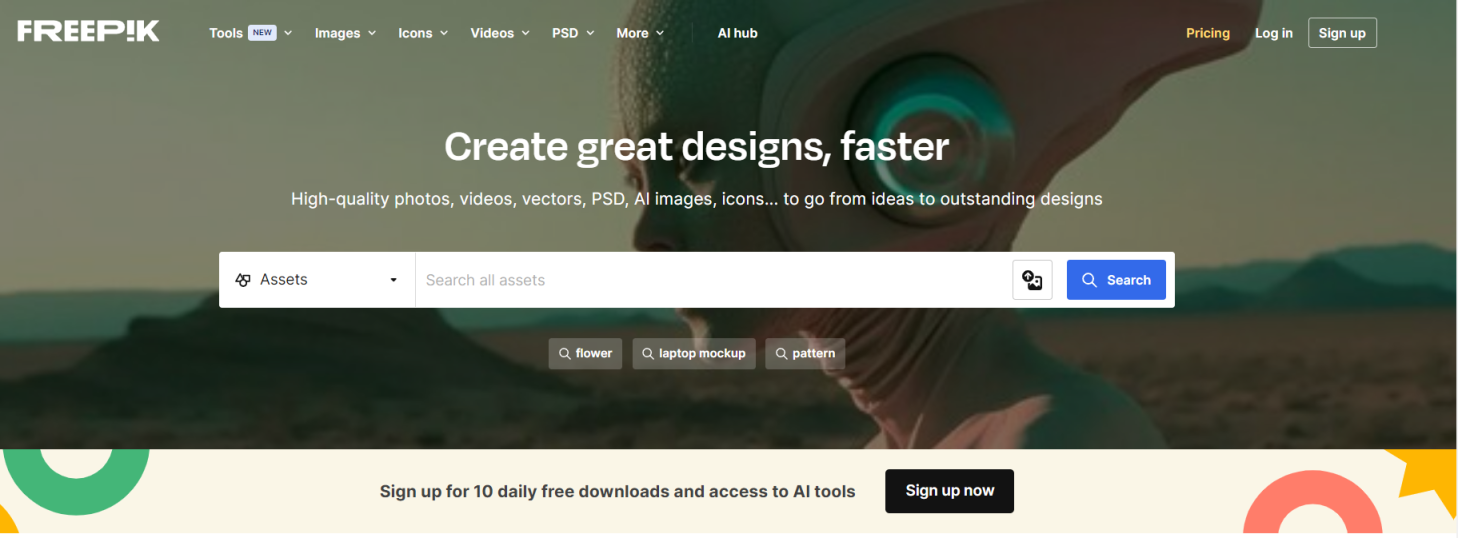Go to AI hub
This screenshot has height=538, width=1458.
pos(737,33)
